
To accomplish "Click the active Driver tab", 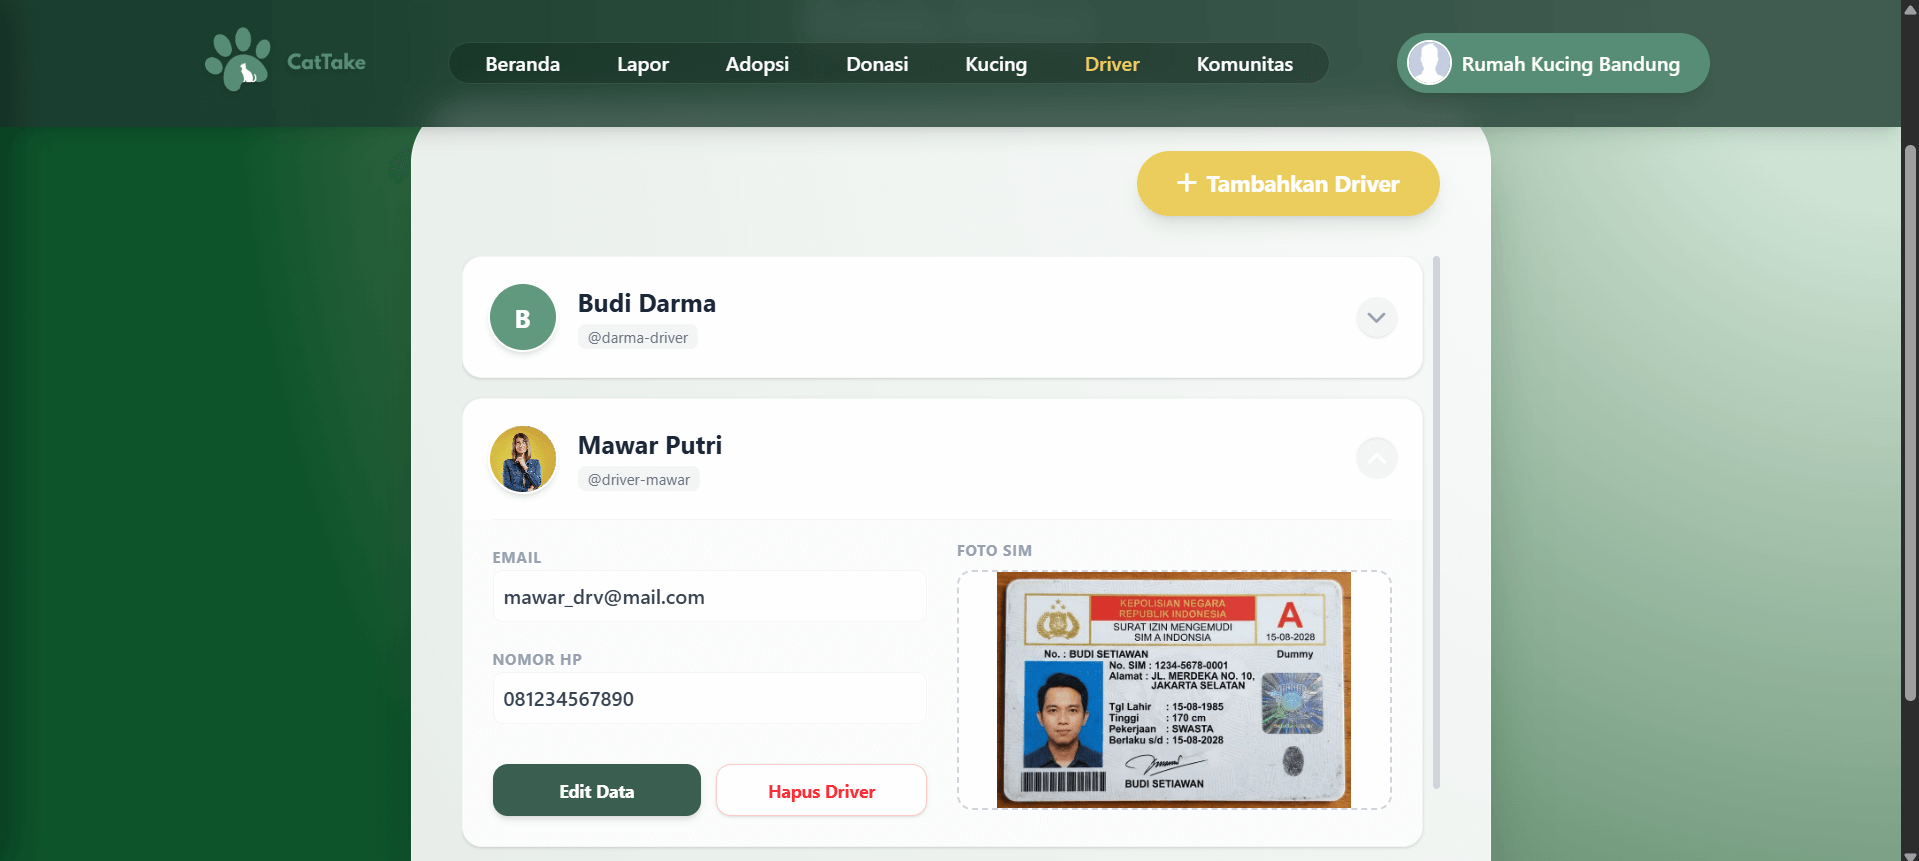I will coord(1111,64).
